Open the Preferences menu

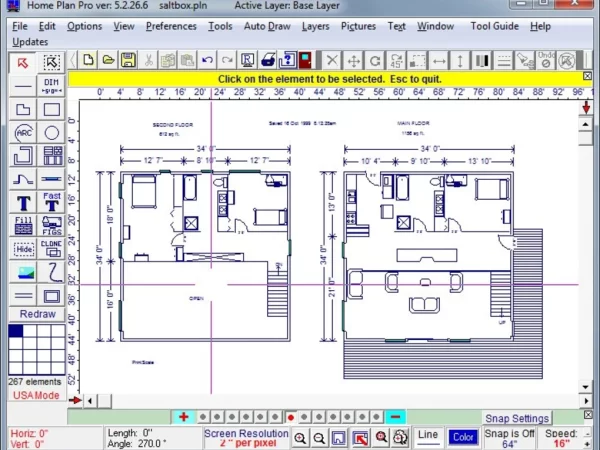point(171,26)
